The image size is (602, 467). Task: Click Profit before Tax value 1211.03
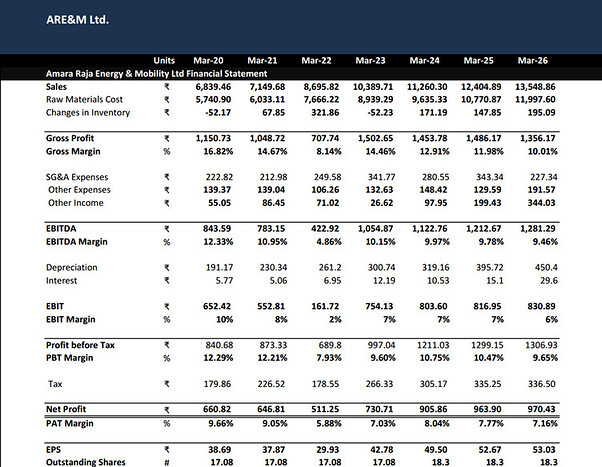(433, 345)
